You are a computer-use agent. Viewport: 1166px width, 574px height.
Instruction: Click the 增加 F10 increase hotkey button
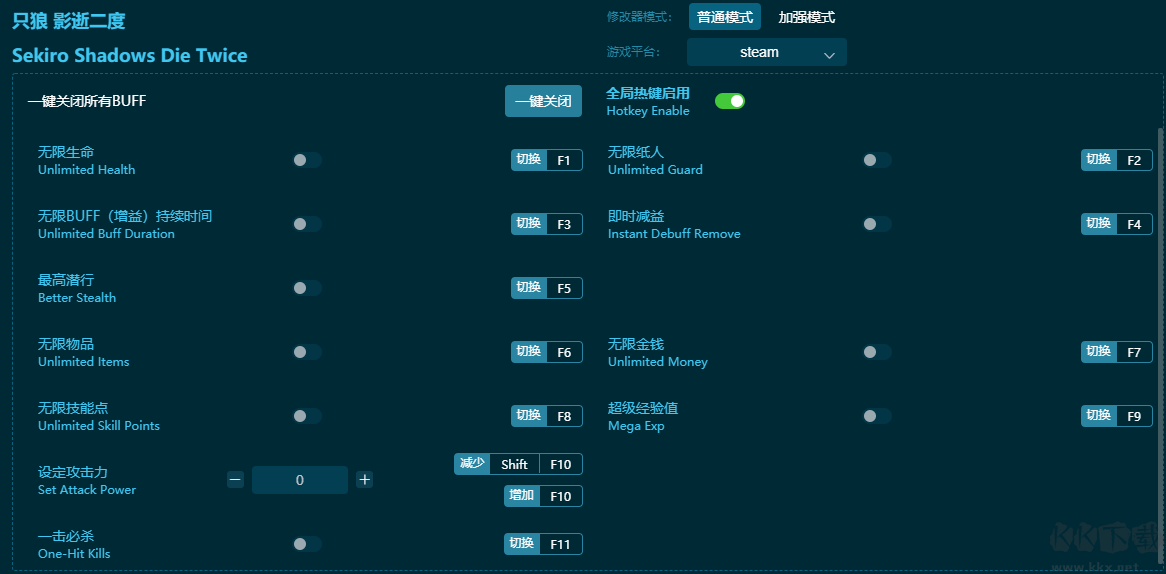pos(544,496)
